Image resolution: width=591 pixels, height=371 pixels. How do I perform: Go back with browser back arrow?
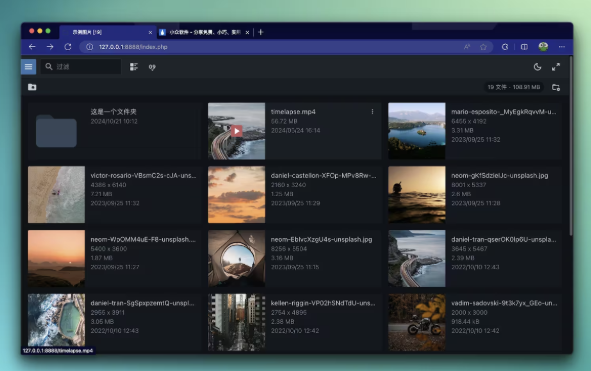click(32, 47)
